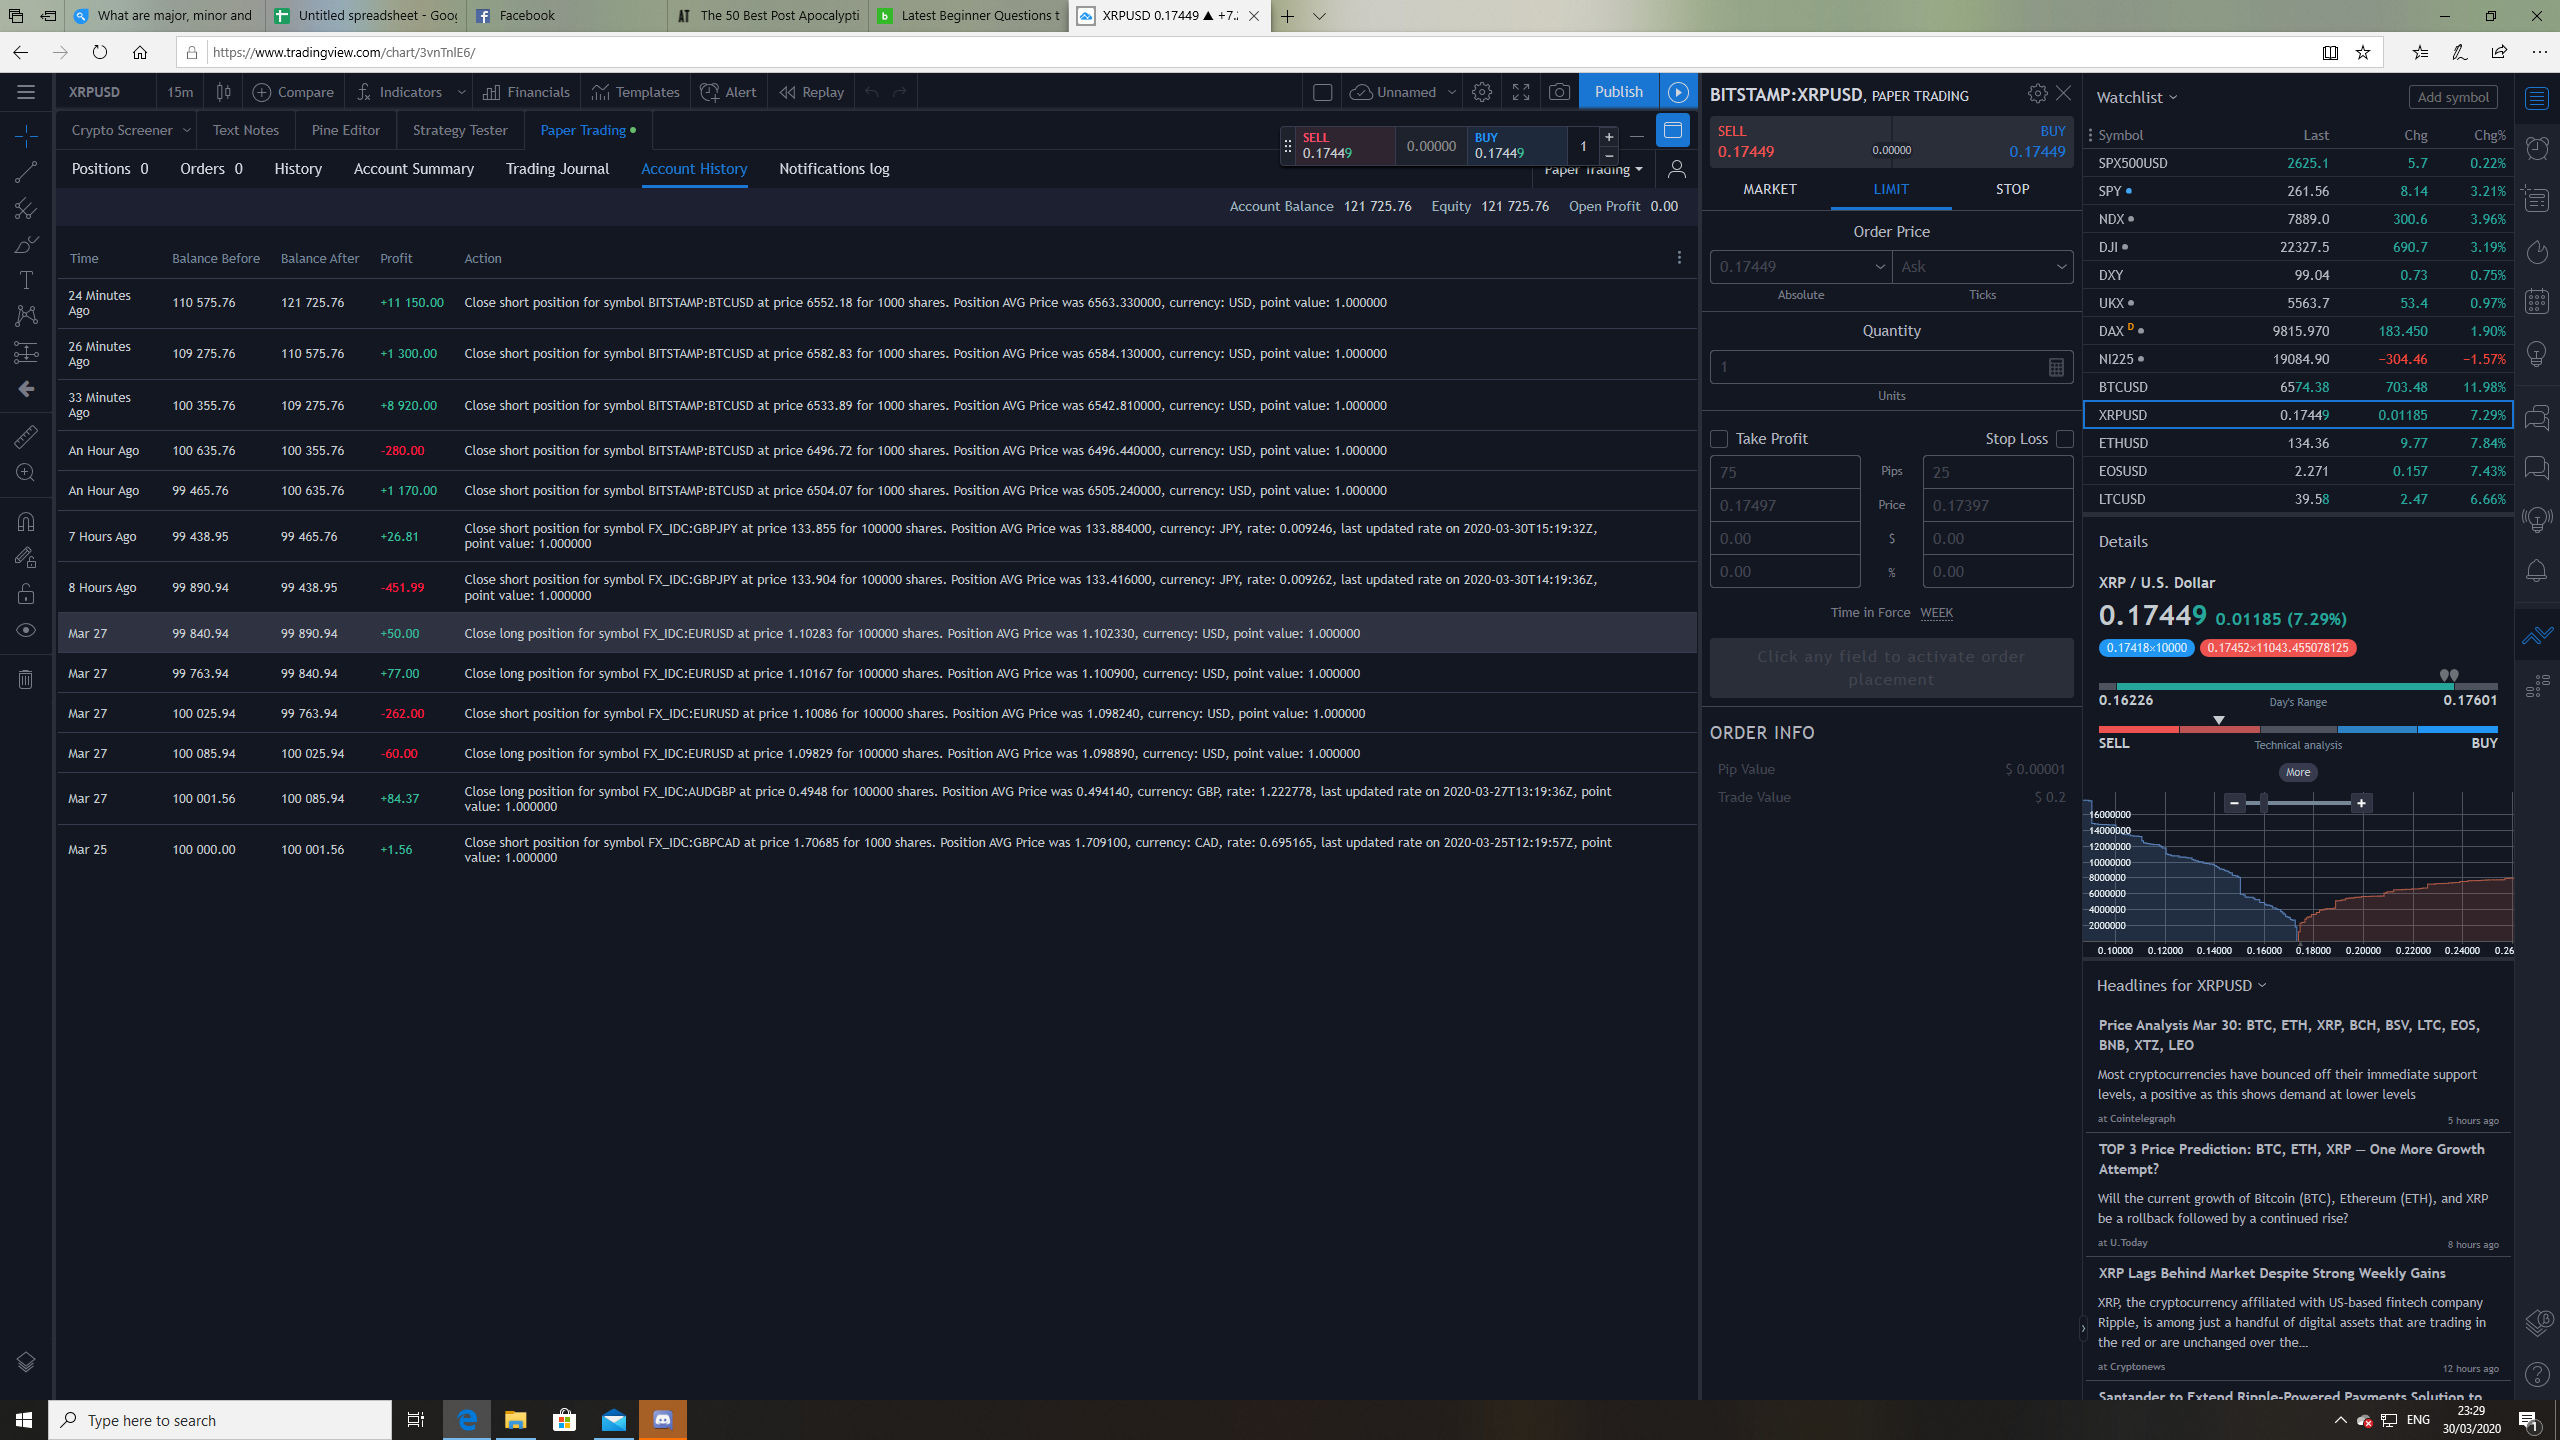Screen dimensions: 2560x1440
Task: Open the notifications bell sidebar icon
Action: pos(2537,571)
